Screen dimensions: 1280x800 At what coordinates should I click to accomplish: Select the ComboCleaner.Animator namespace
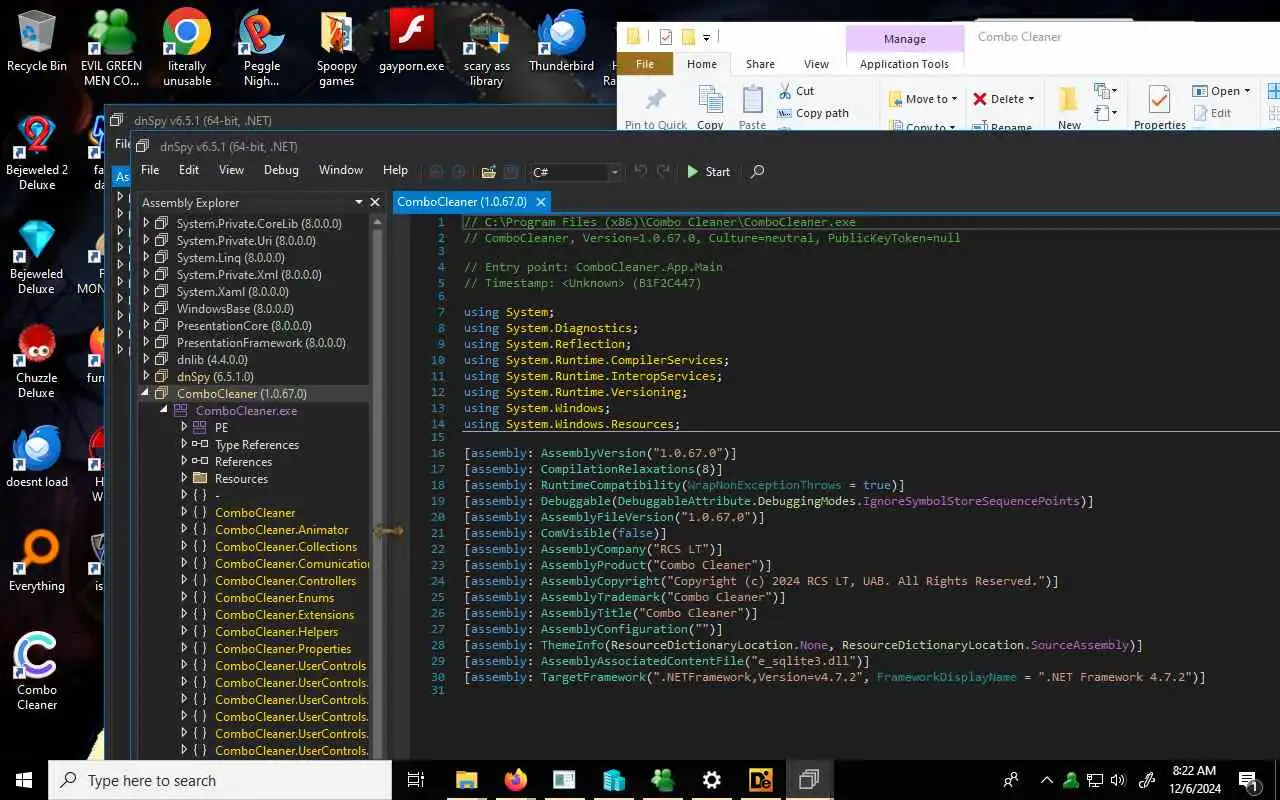pos(282,530)
